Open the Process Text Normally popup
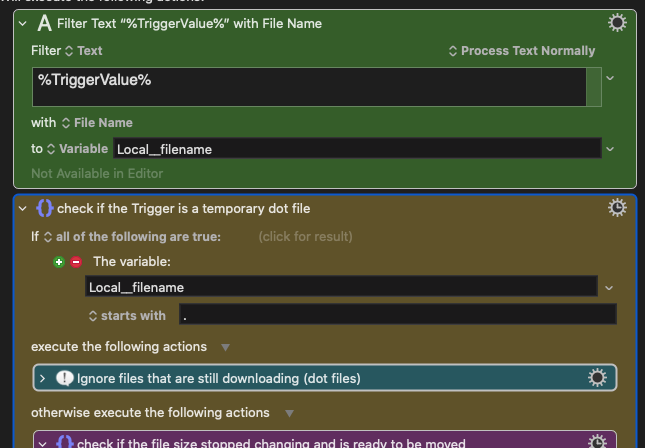Screen dimensions: 645x448 click(x=520, y=50)
